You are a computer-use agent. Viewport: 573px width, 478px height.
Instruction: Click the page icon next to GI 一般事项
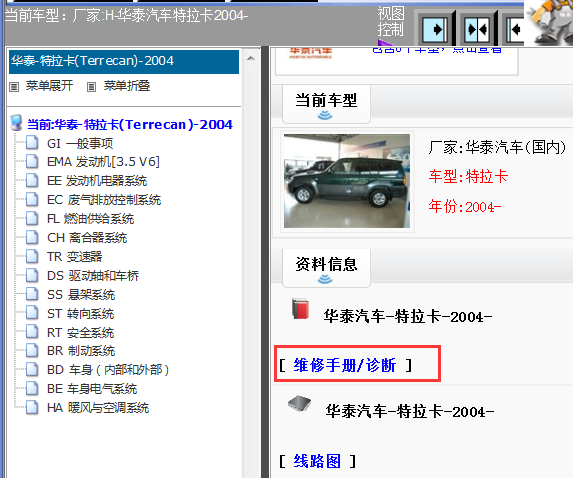[32, 143]
